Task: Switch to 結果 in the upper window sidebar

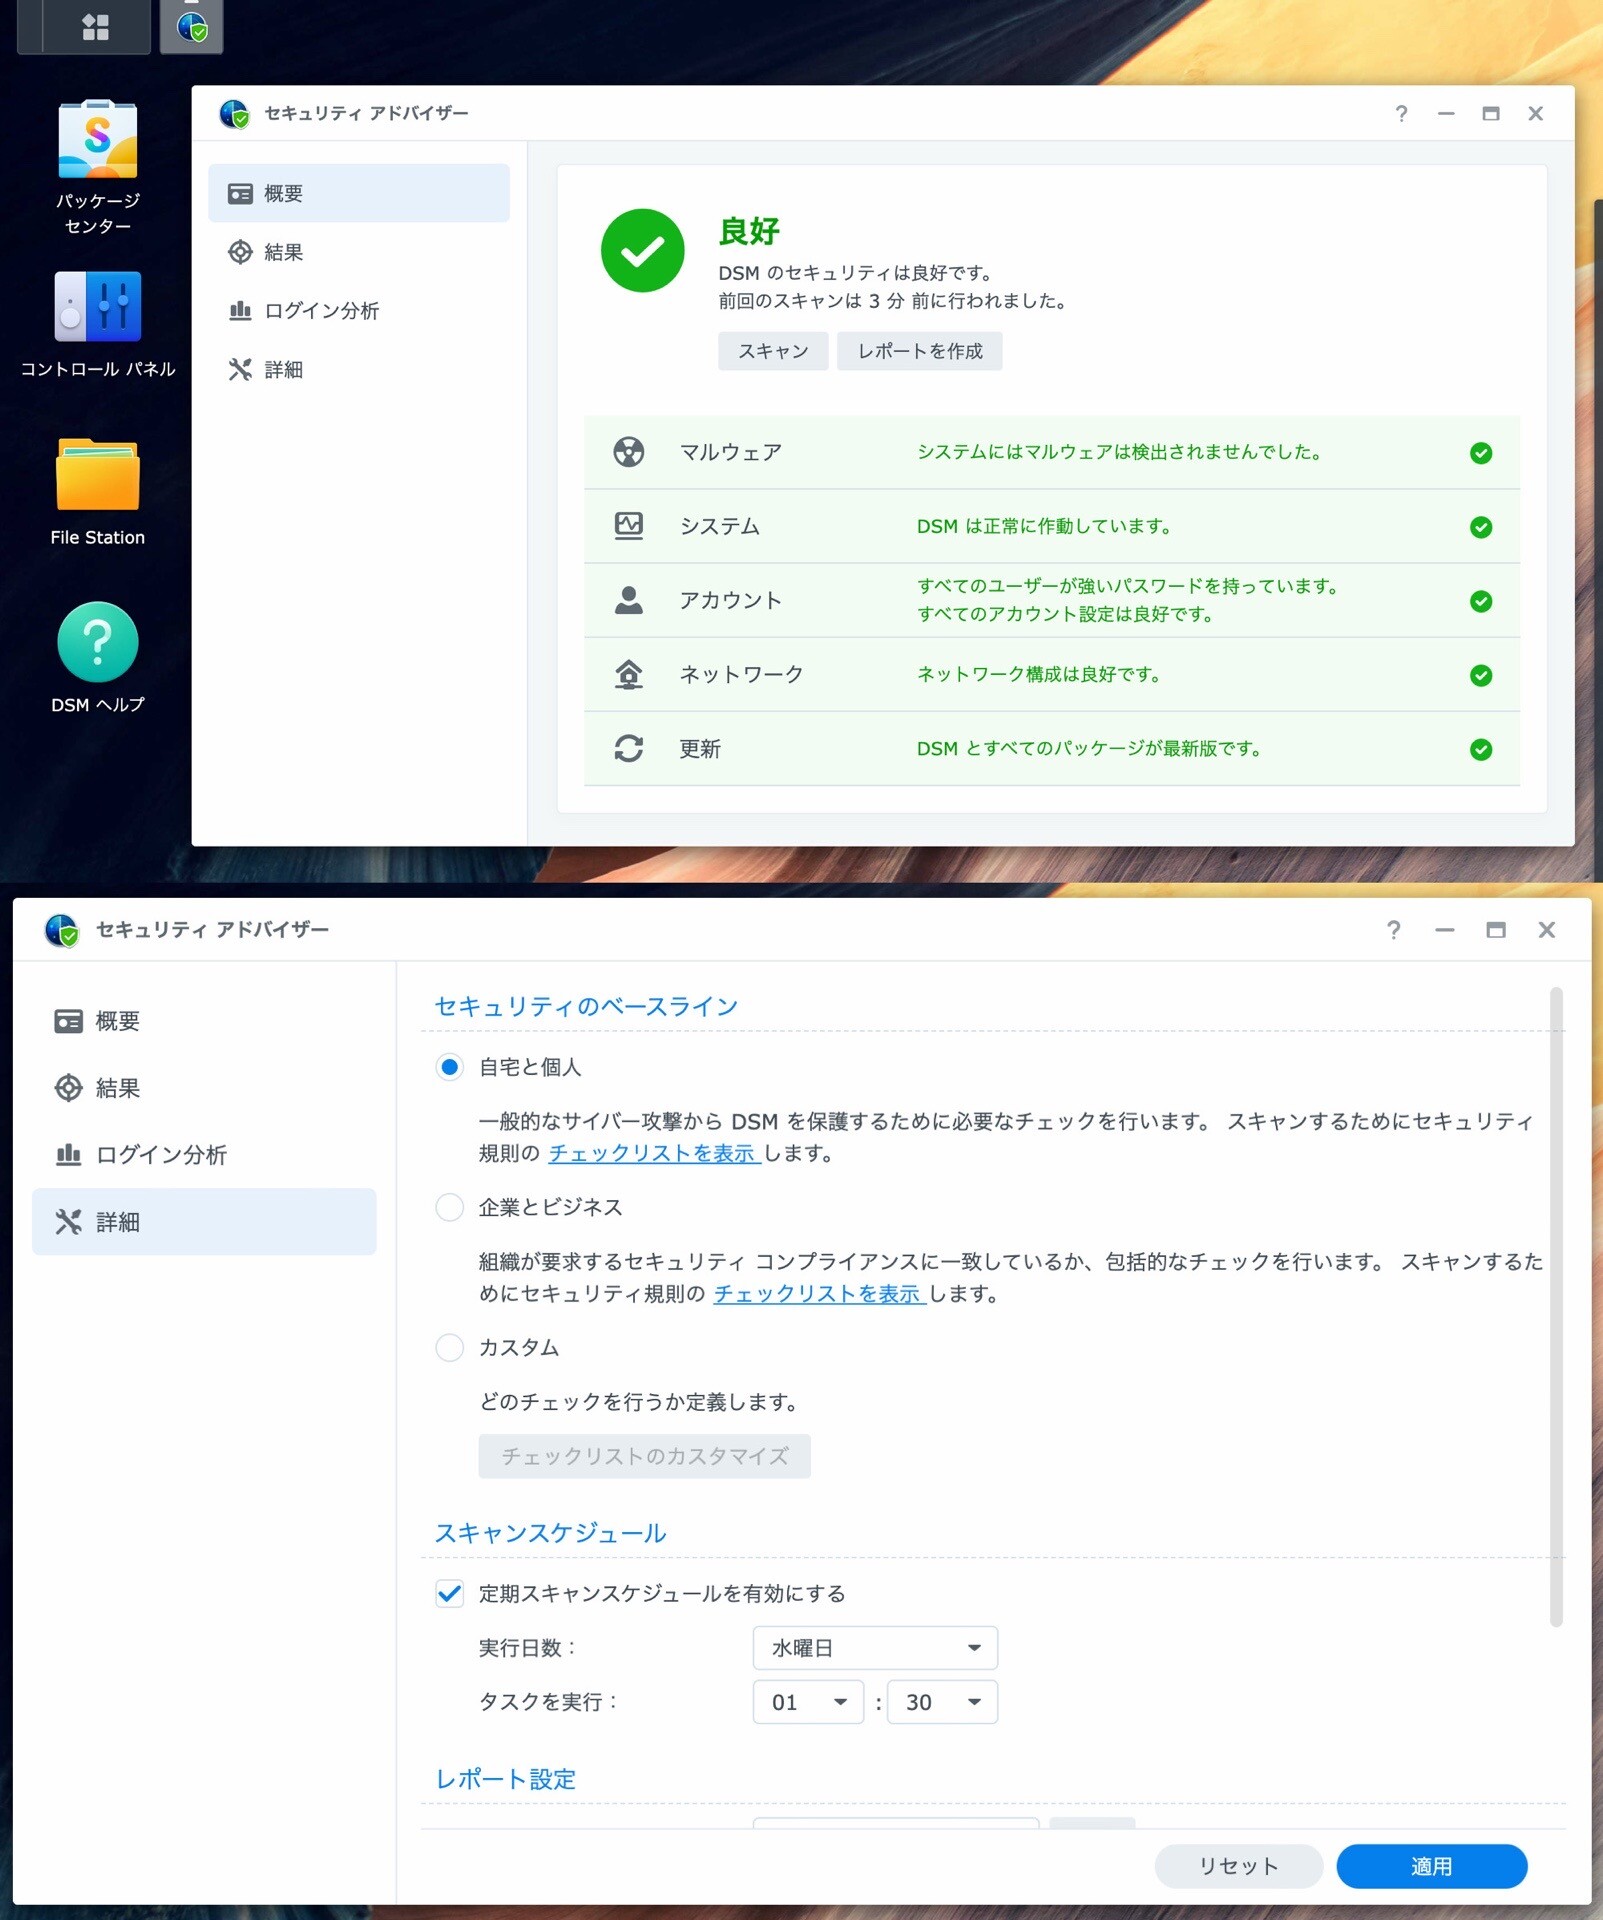Action: pyautogui.click(x=283, y=252)
